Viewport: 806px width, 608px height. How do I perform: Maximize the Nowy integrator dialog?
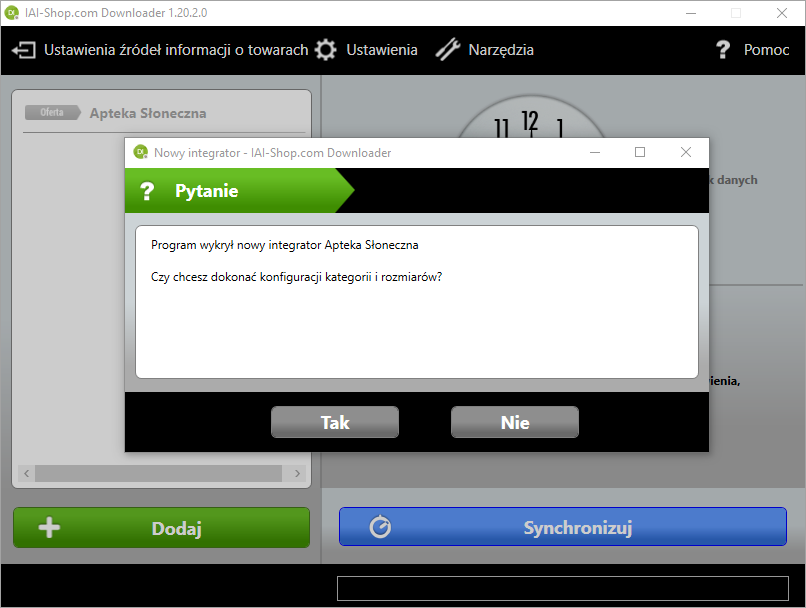pyautogui.click(x=640, y=152)
